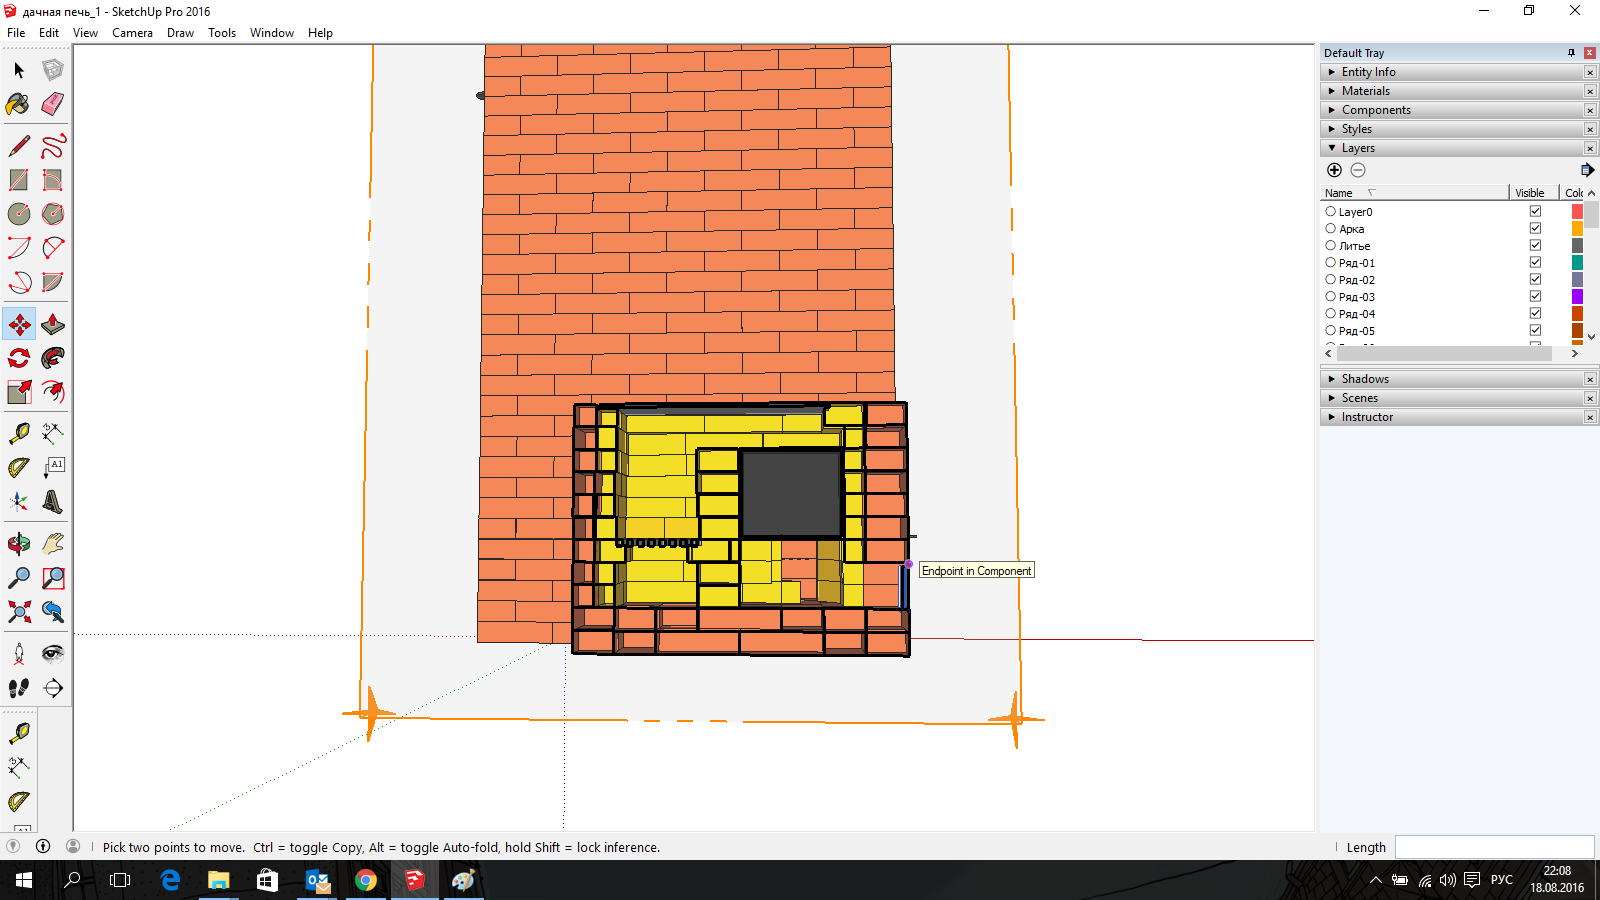This screenshot has height=900, width=1600.
Task: Click the Zoom Extents tool
Action: coord(18,612)
